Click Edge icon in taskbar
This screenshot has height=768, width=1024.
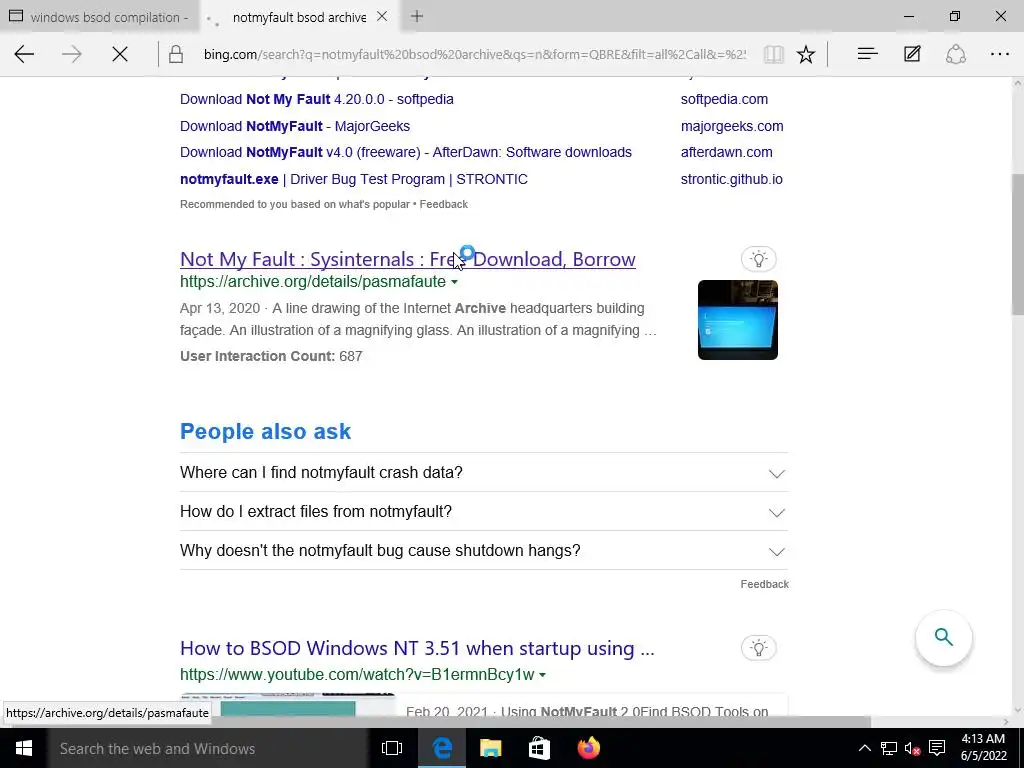tap(442, 748)
